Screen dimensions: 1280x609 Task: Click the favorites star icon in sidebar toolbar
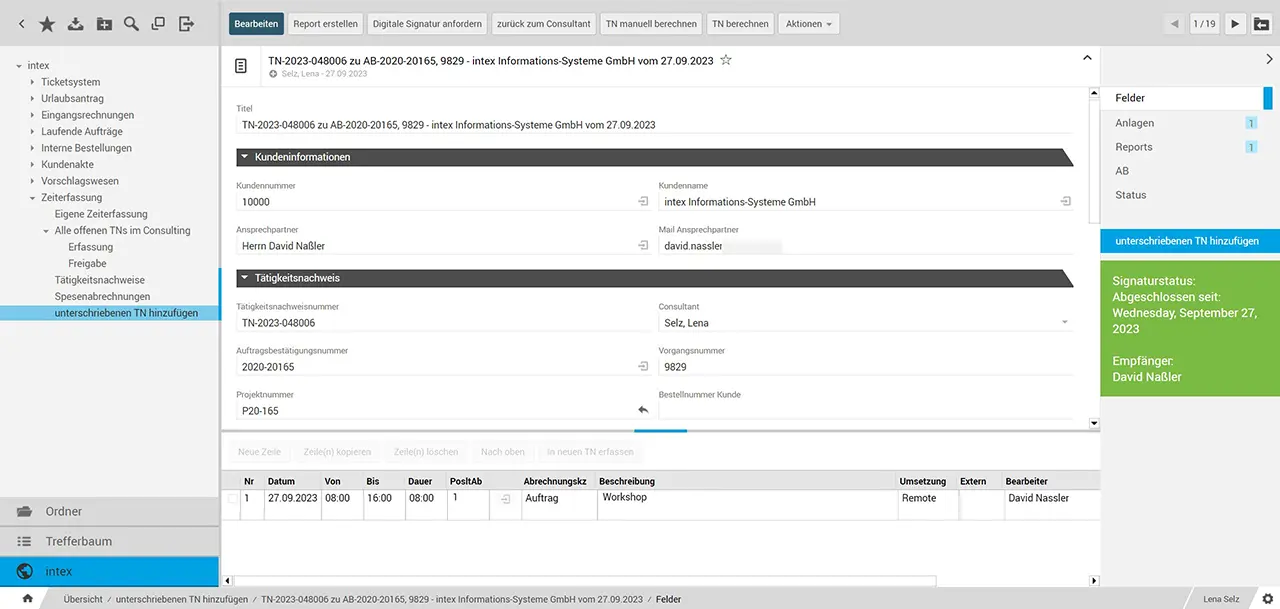pos(47,24)
